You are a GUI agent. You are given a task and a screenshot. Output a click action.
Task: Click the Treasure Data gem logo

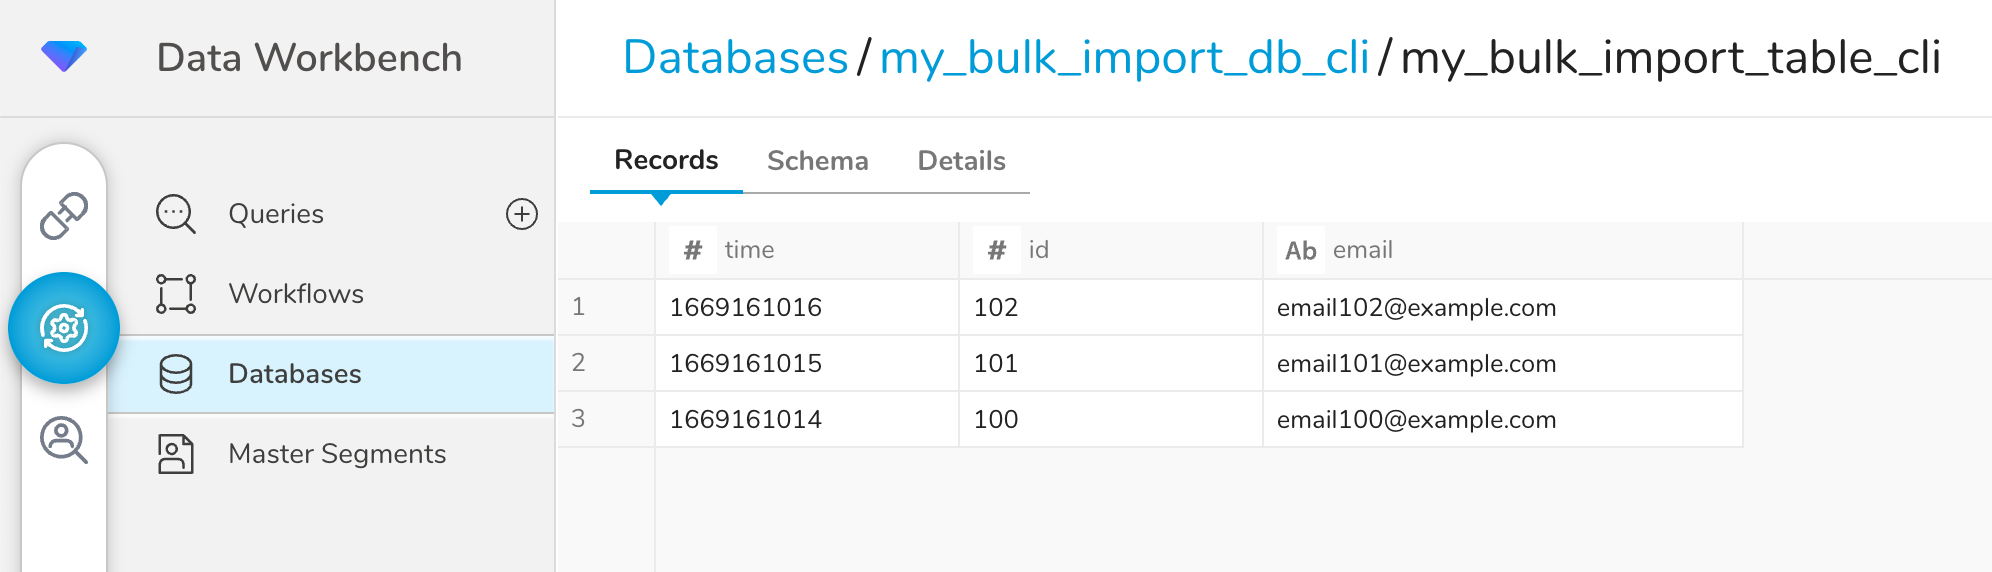point(64,56)
